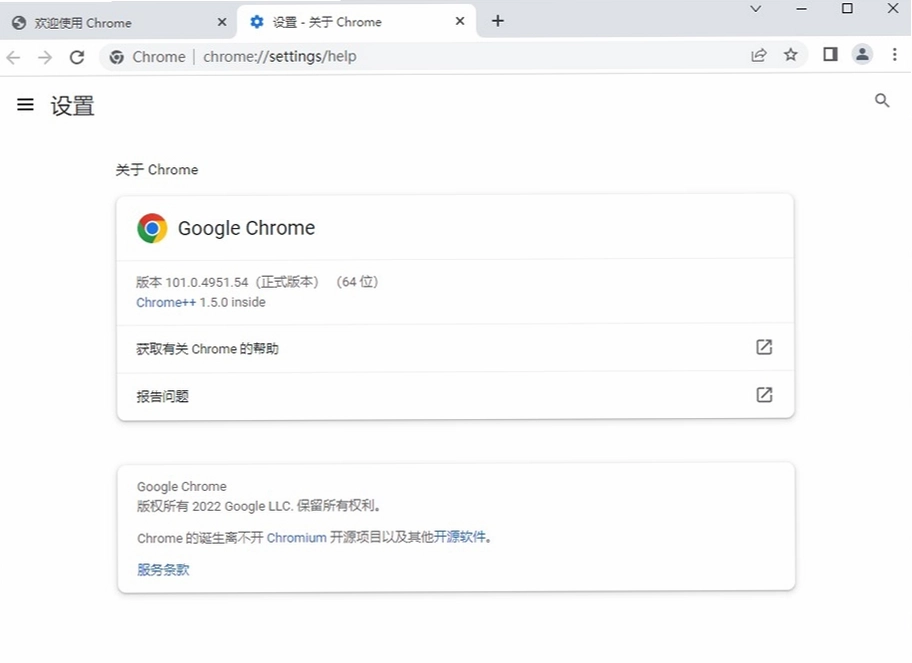Share this page via the share icon
This screenshot has height=663, width=912.
758,55
